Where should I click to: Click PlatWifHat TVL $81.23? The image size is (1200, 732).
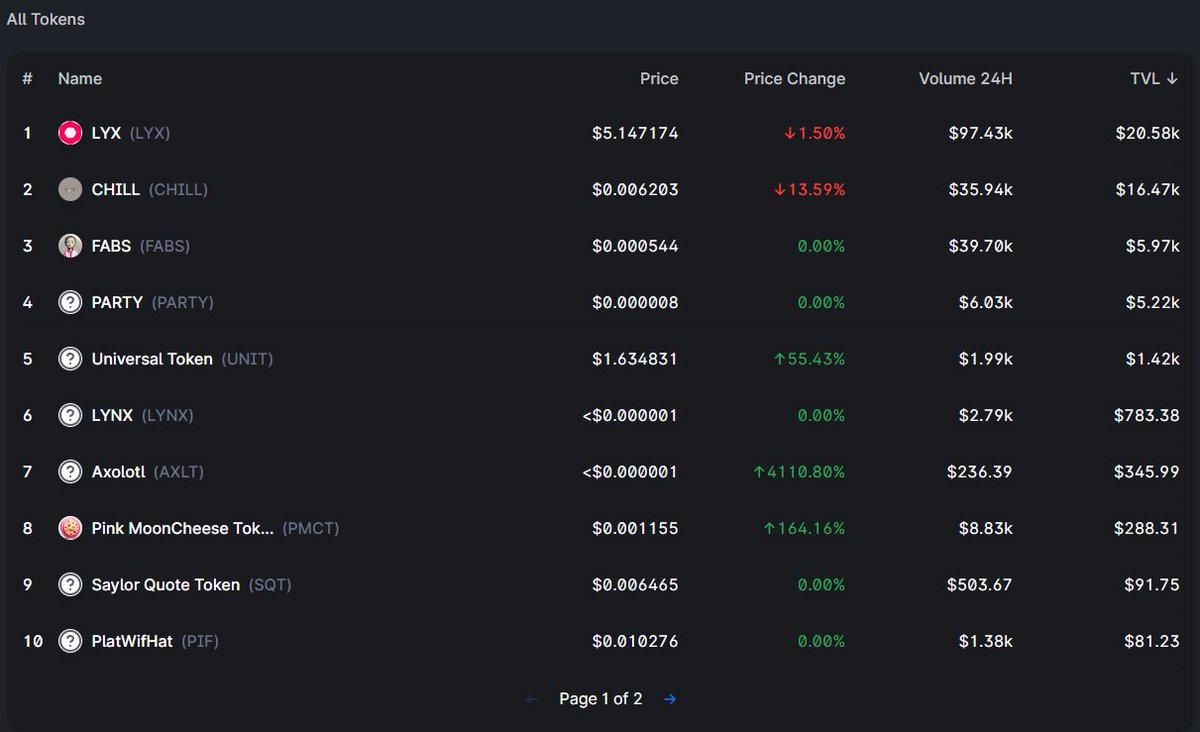pos(1152,641)
